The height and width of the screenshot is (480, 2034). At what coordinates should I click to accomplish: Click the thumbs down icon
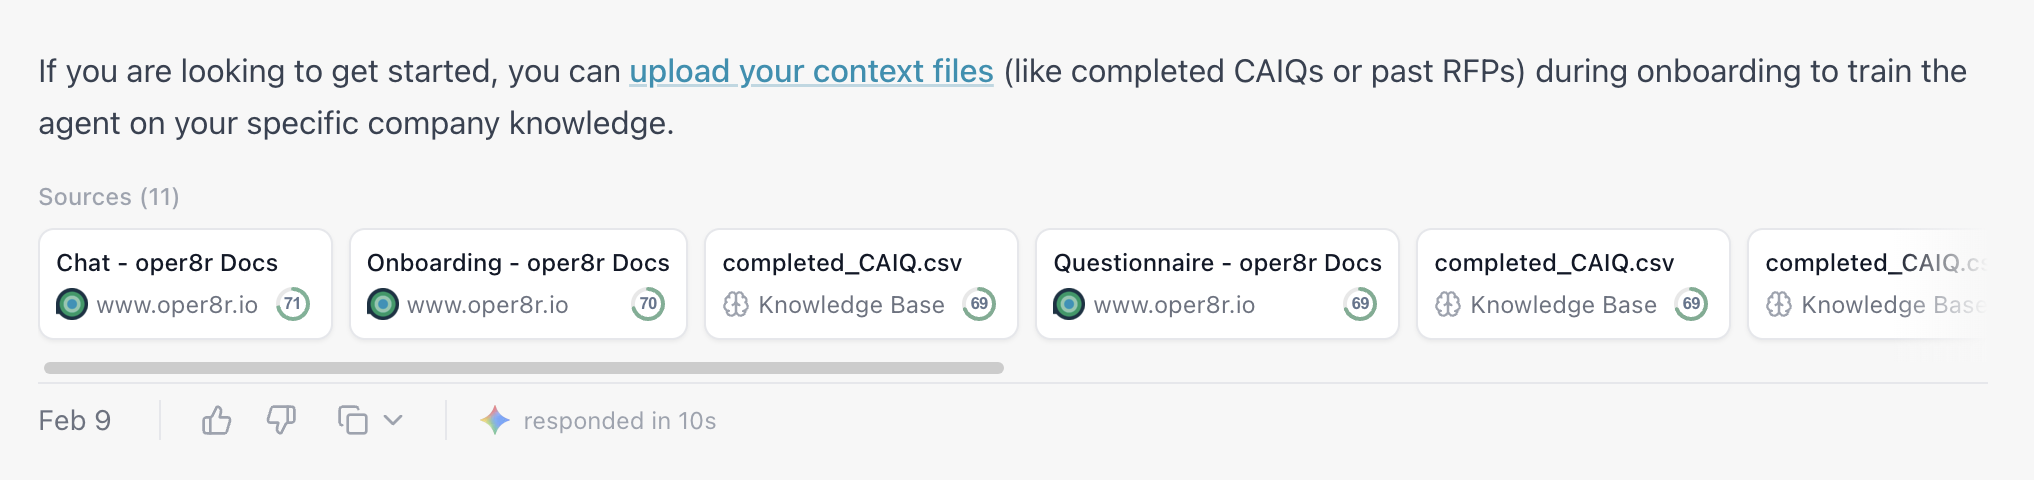[281, 421]
